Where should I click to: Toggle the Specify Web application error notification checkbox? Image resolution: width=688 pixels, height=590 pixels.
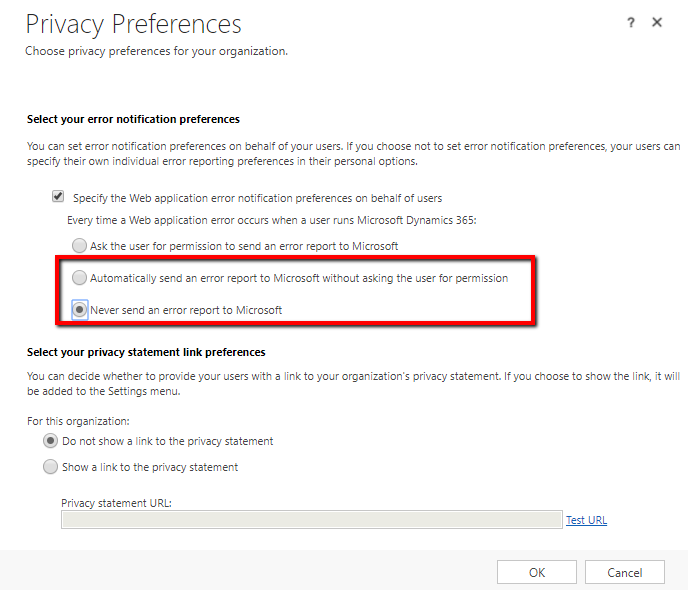[58, 198]
